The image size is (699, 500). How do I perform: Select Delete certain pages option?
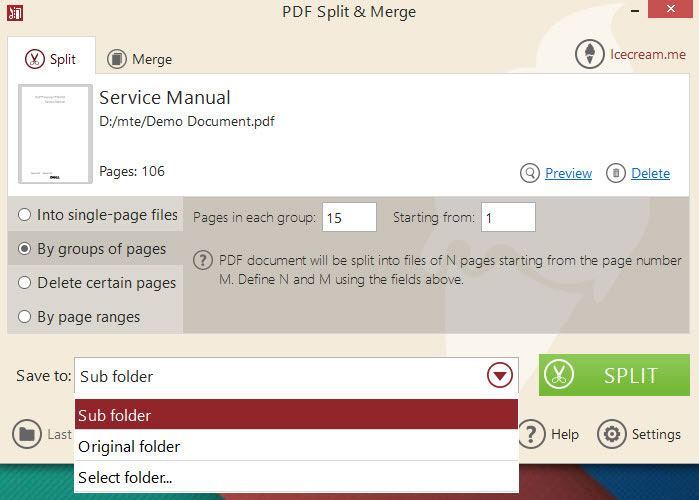pyautogui.click(x=97, y=283)
